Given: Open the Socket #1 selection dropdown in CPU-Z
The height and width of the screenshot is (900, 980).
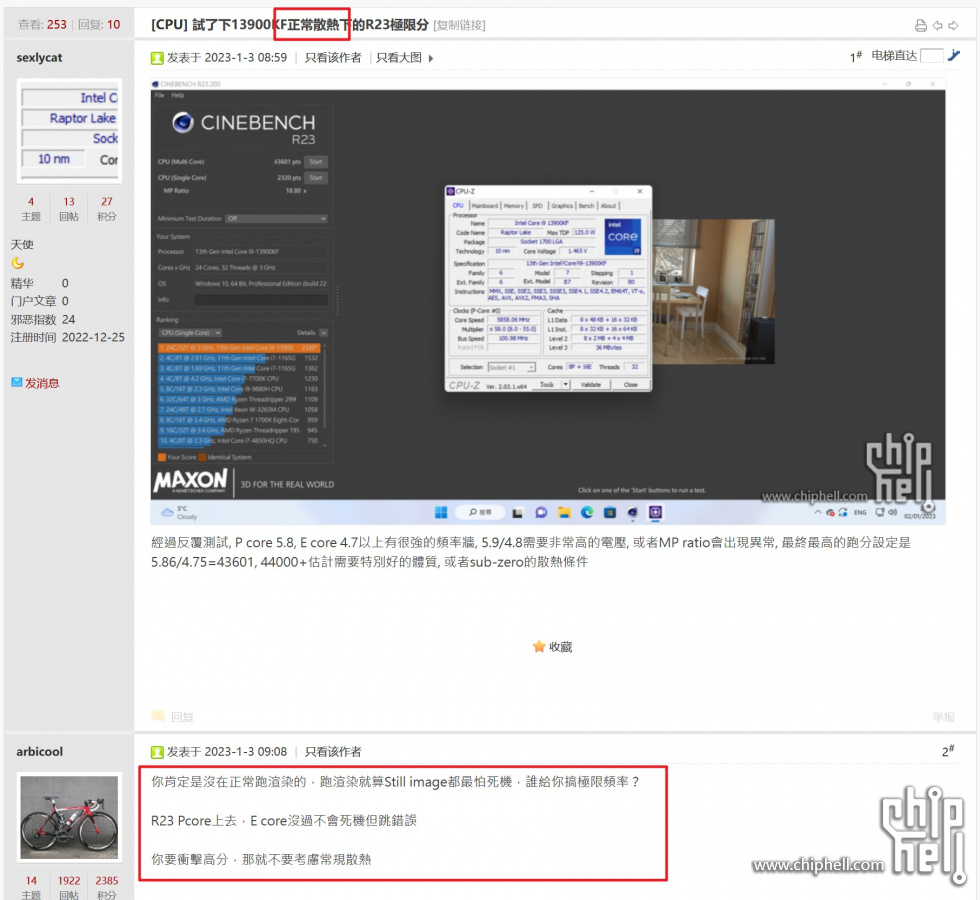Looking at the screenshot, I should pyautogui.click(x=512, y=367).
